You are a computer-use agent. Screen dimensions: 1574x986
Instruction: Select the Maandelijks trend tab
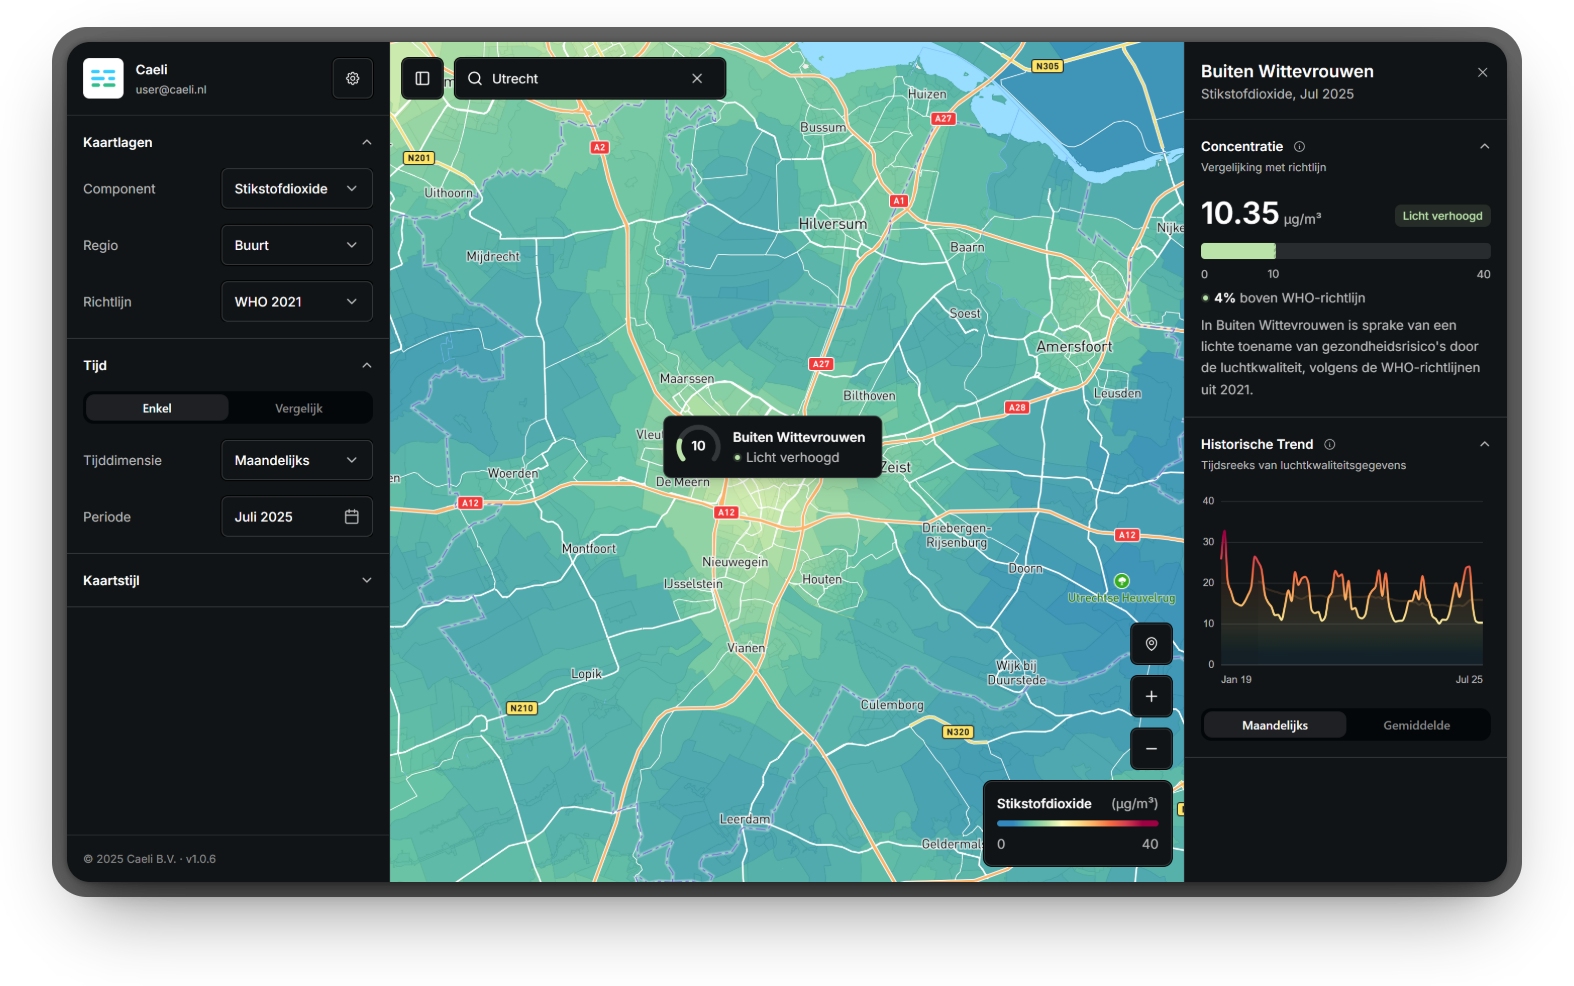point(1275,725)
